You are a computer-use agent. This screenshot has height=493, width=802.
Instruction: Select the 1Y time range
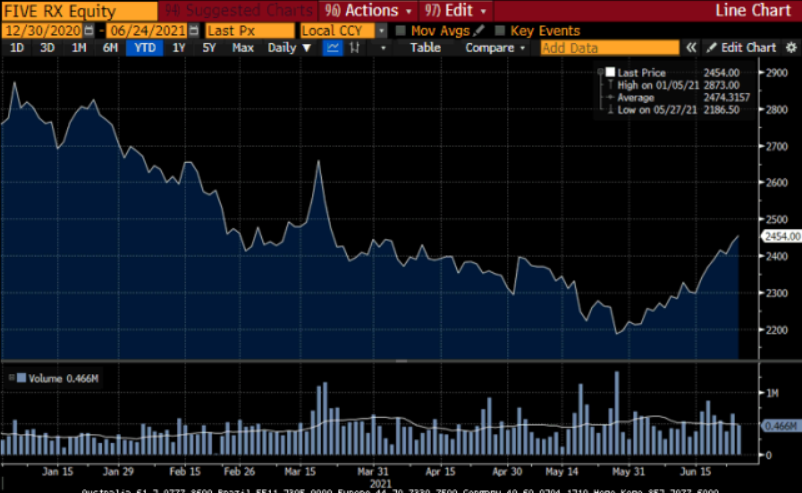pyautogui.click(x=179, y=48)
